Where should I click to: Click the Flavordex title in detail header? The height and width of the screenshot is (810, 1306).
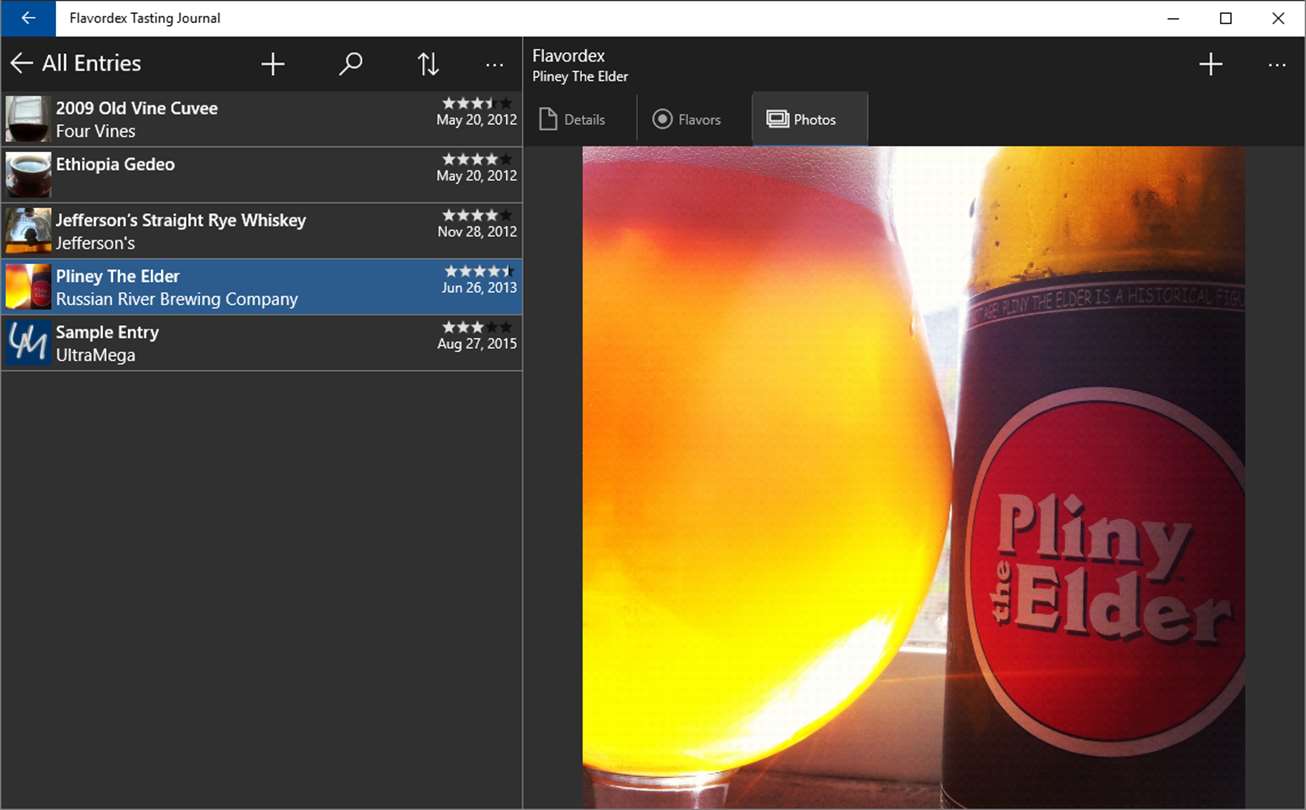tap(569, 56)
